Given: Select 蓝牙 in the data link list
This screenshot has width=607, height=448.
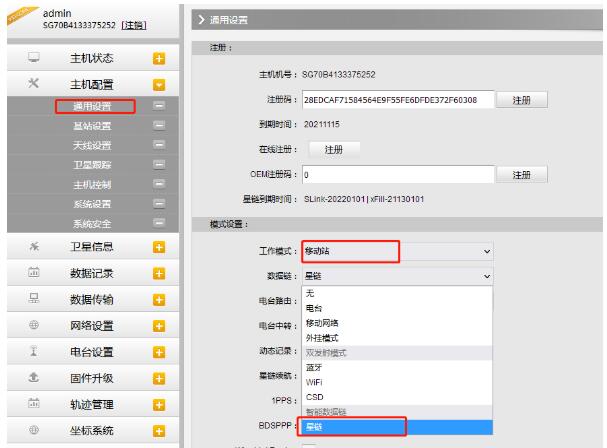Looking at the screenshot, I should [x=397, y=367].
